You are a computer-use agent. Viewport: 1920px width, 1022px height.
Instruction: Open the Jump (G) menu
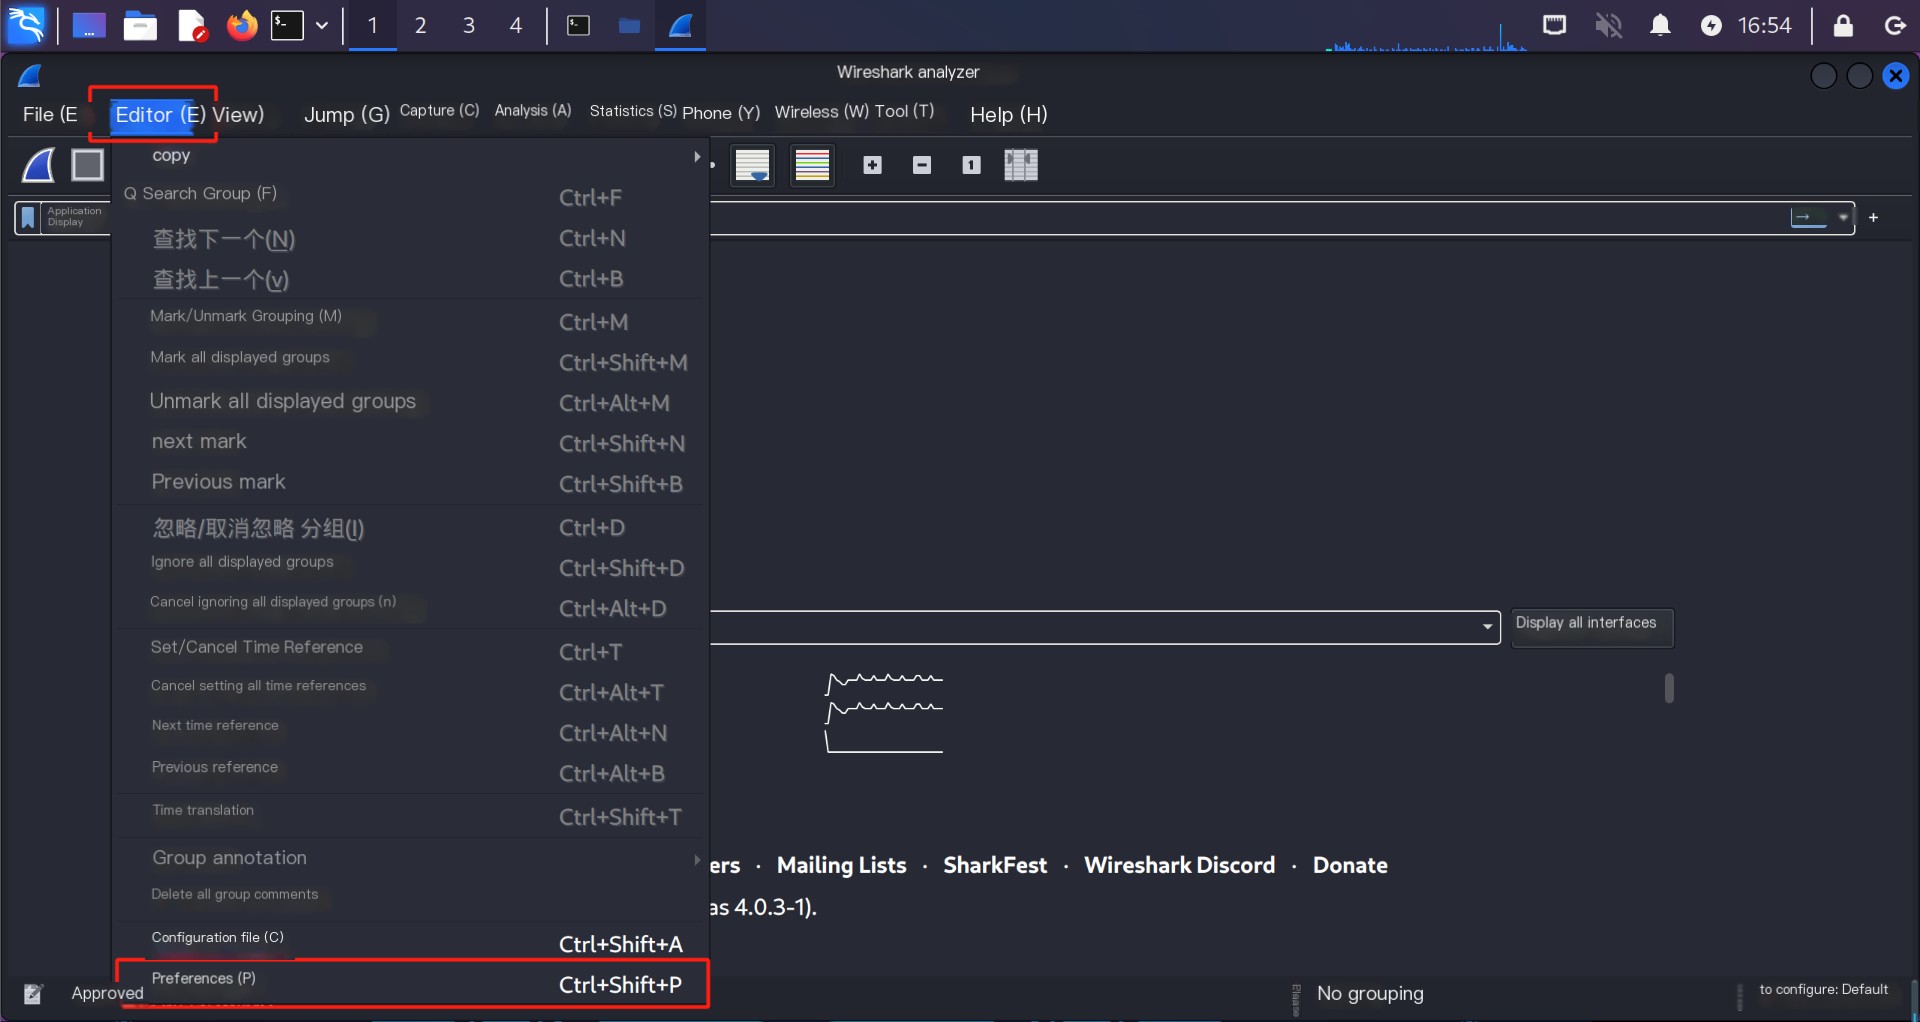coord(346,114)
